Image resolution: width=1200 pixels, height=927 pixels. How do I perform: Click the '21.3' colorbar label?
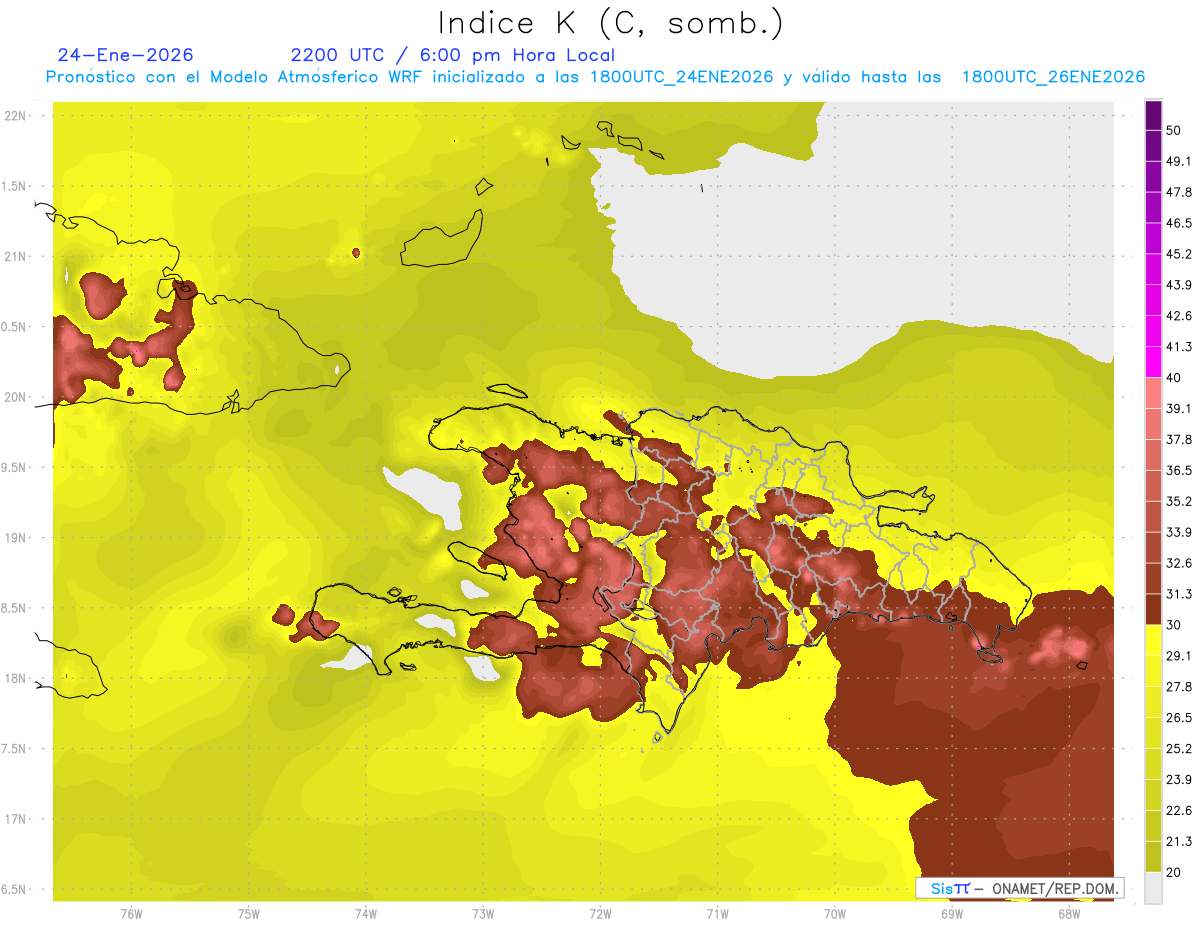tap(1179, 841)
